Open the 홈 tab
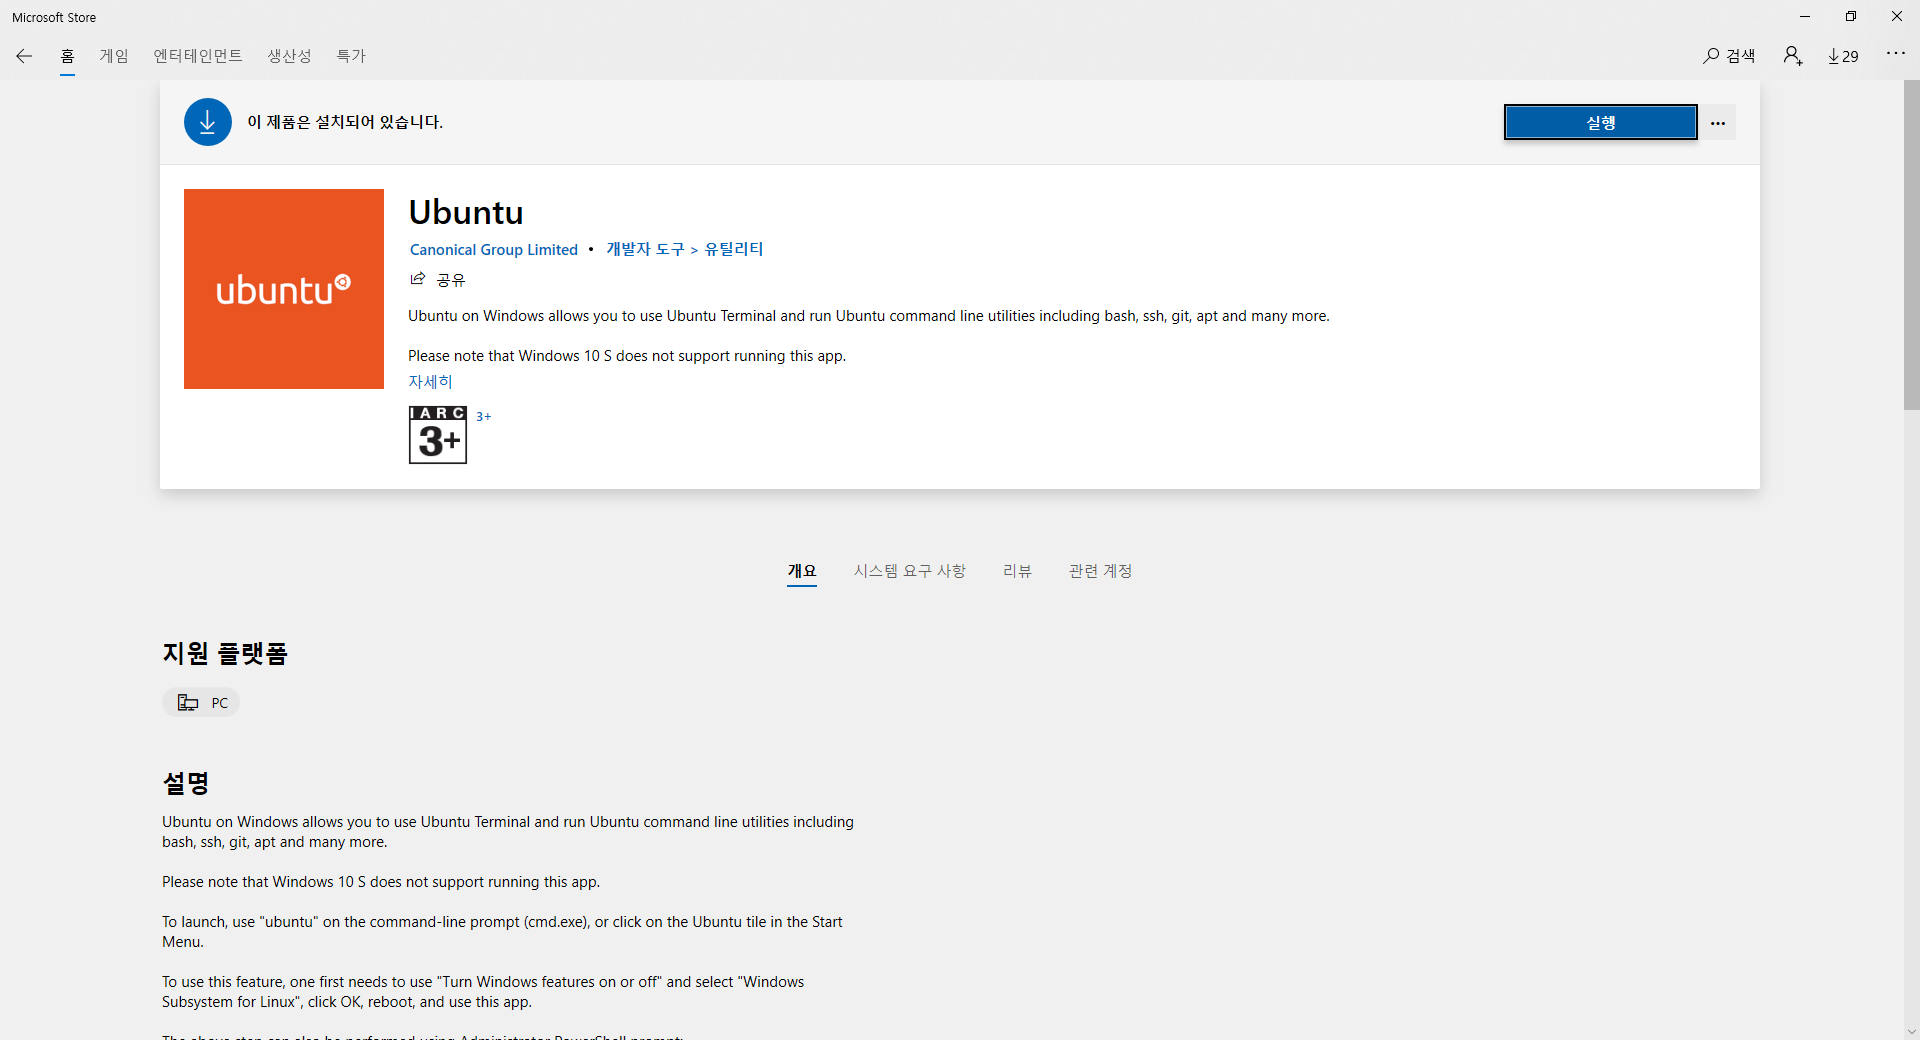This screenshot has height=1040, width=1920. (67, 56)
